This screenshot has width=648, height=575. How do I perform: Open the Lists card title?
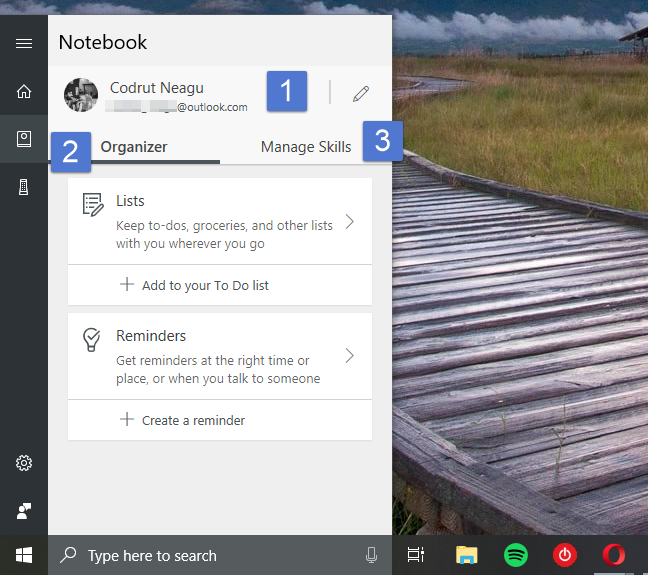[130, 201]
